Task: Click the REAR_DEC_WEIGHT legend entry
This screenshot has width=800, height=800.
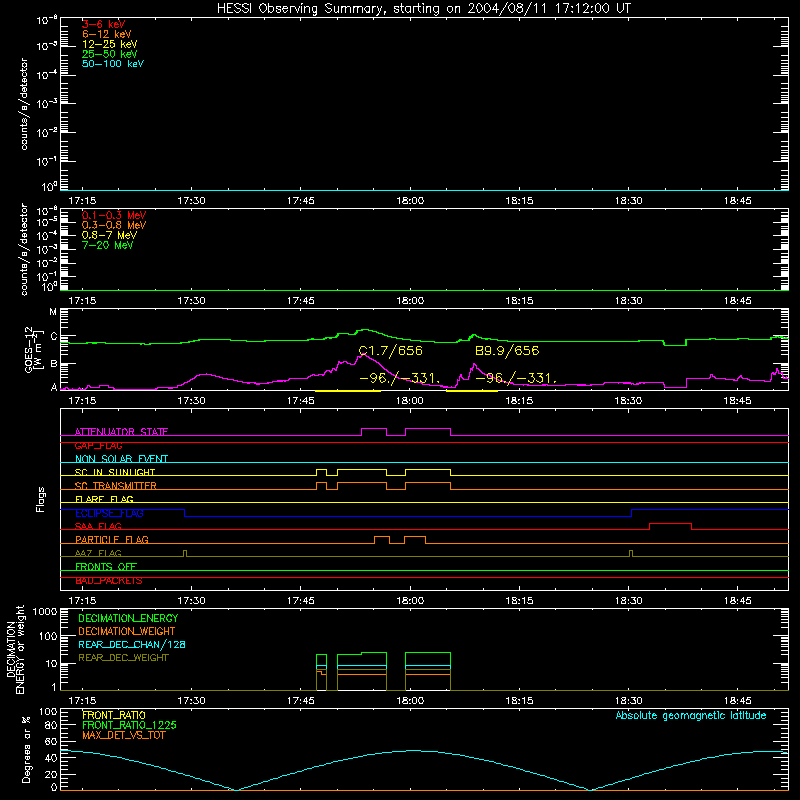Action: pyautogui.click(x=123, y=658)
